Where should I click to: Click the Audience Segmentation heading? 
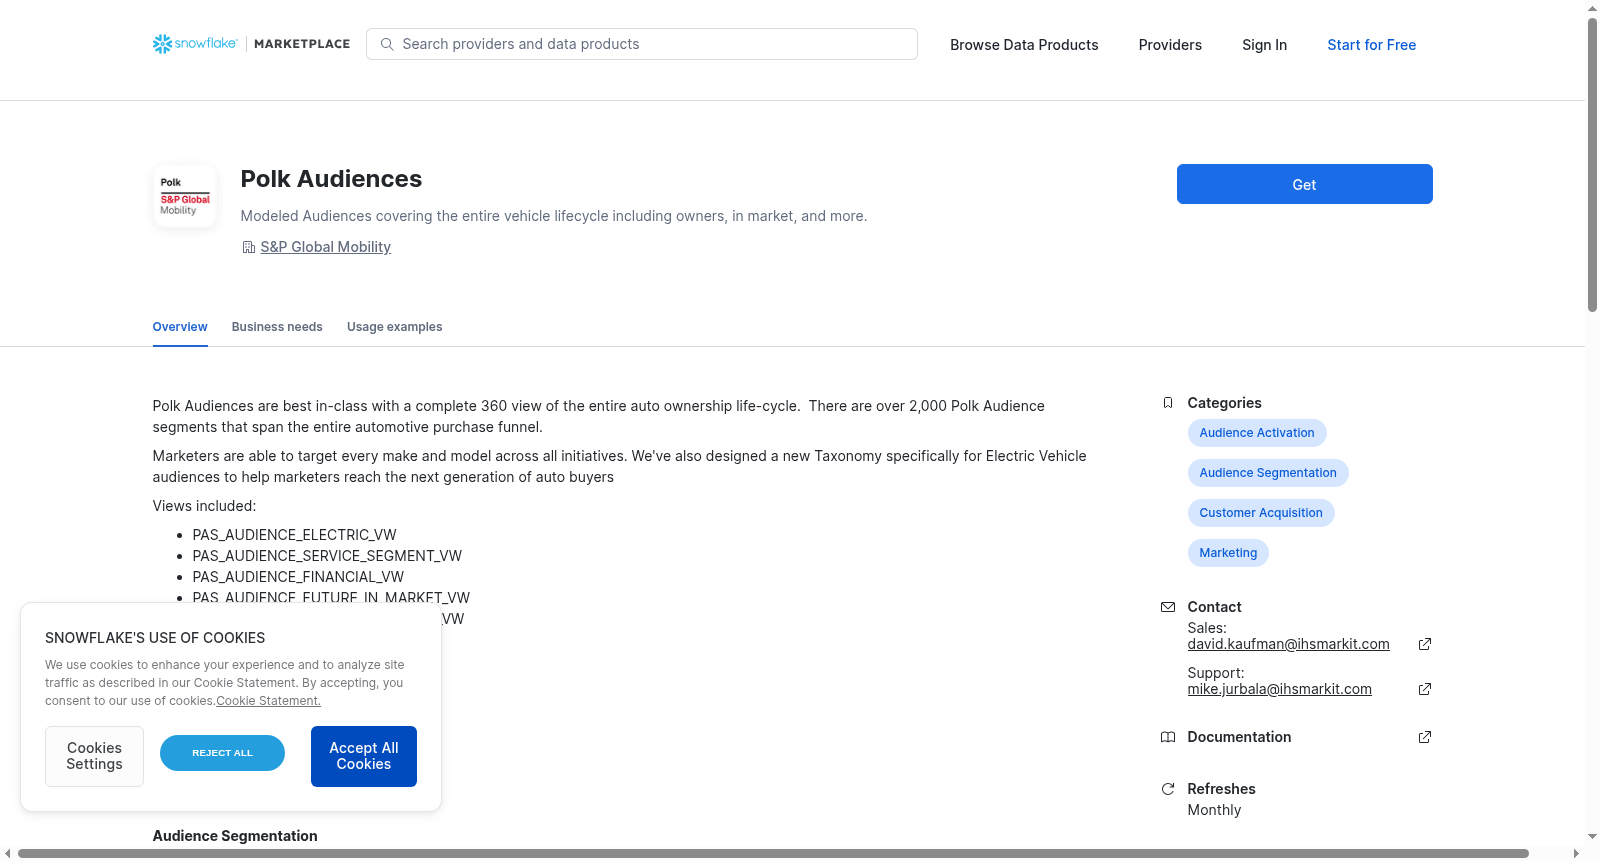(235, 836)
